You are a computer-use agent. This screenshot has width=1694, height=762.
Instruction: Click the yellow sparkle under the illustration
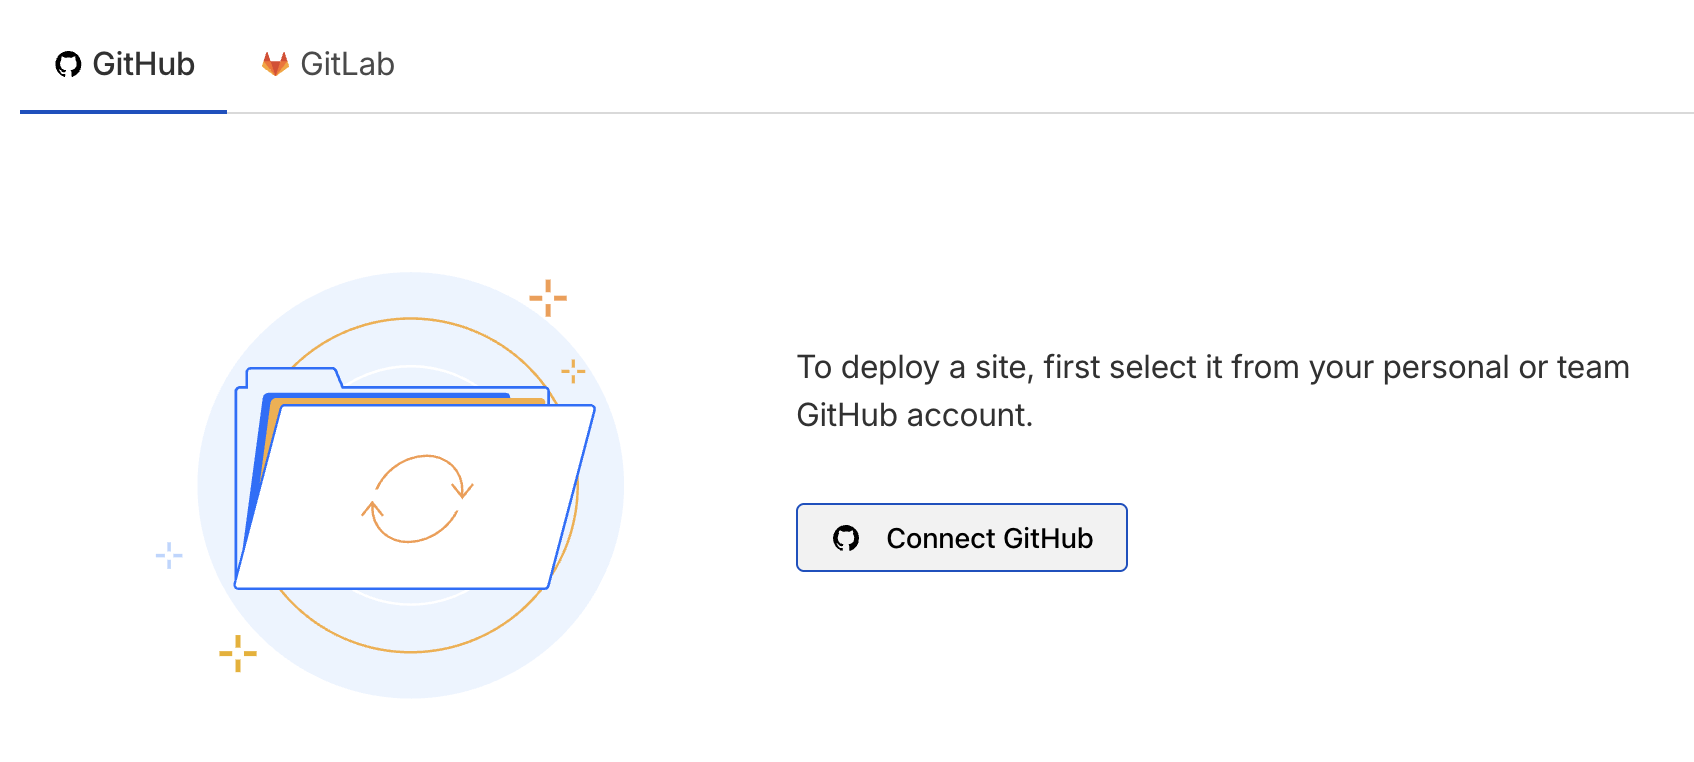238,653
